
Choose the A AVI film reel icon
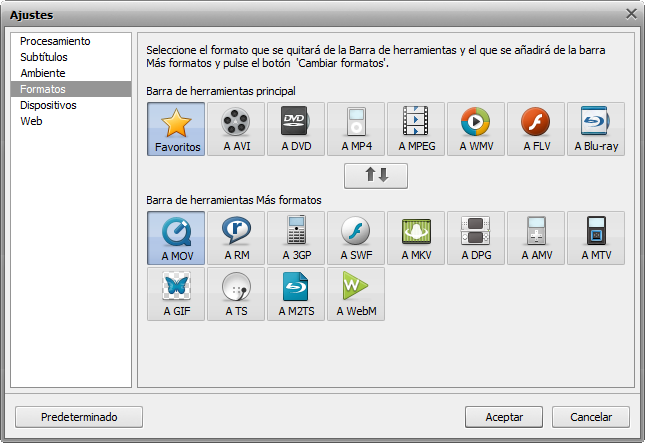tap(236, 129)
